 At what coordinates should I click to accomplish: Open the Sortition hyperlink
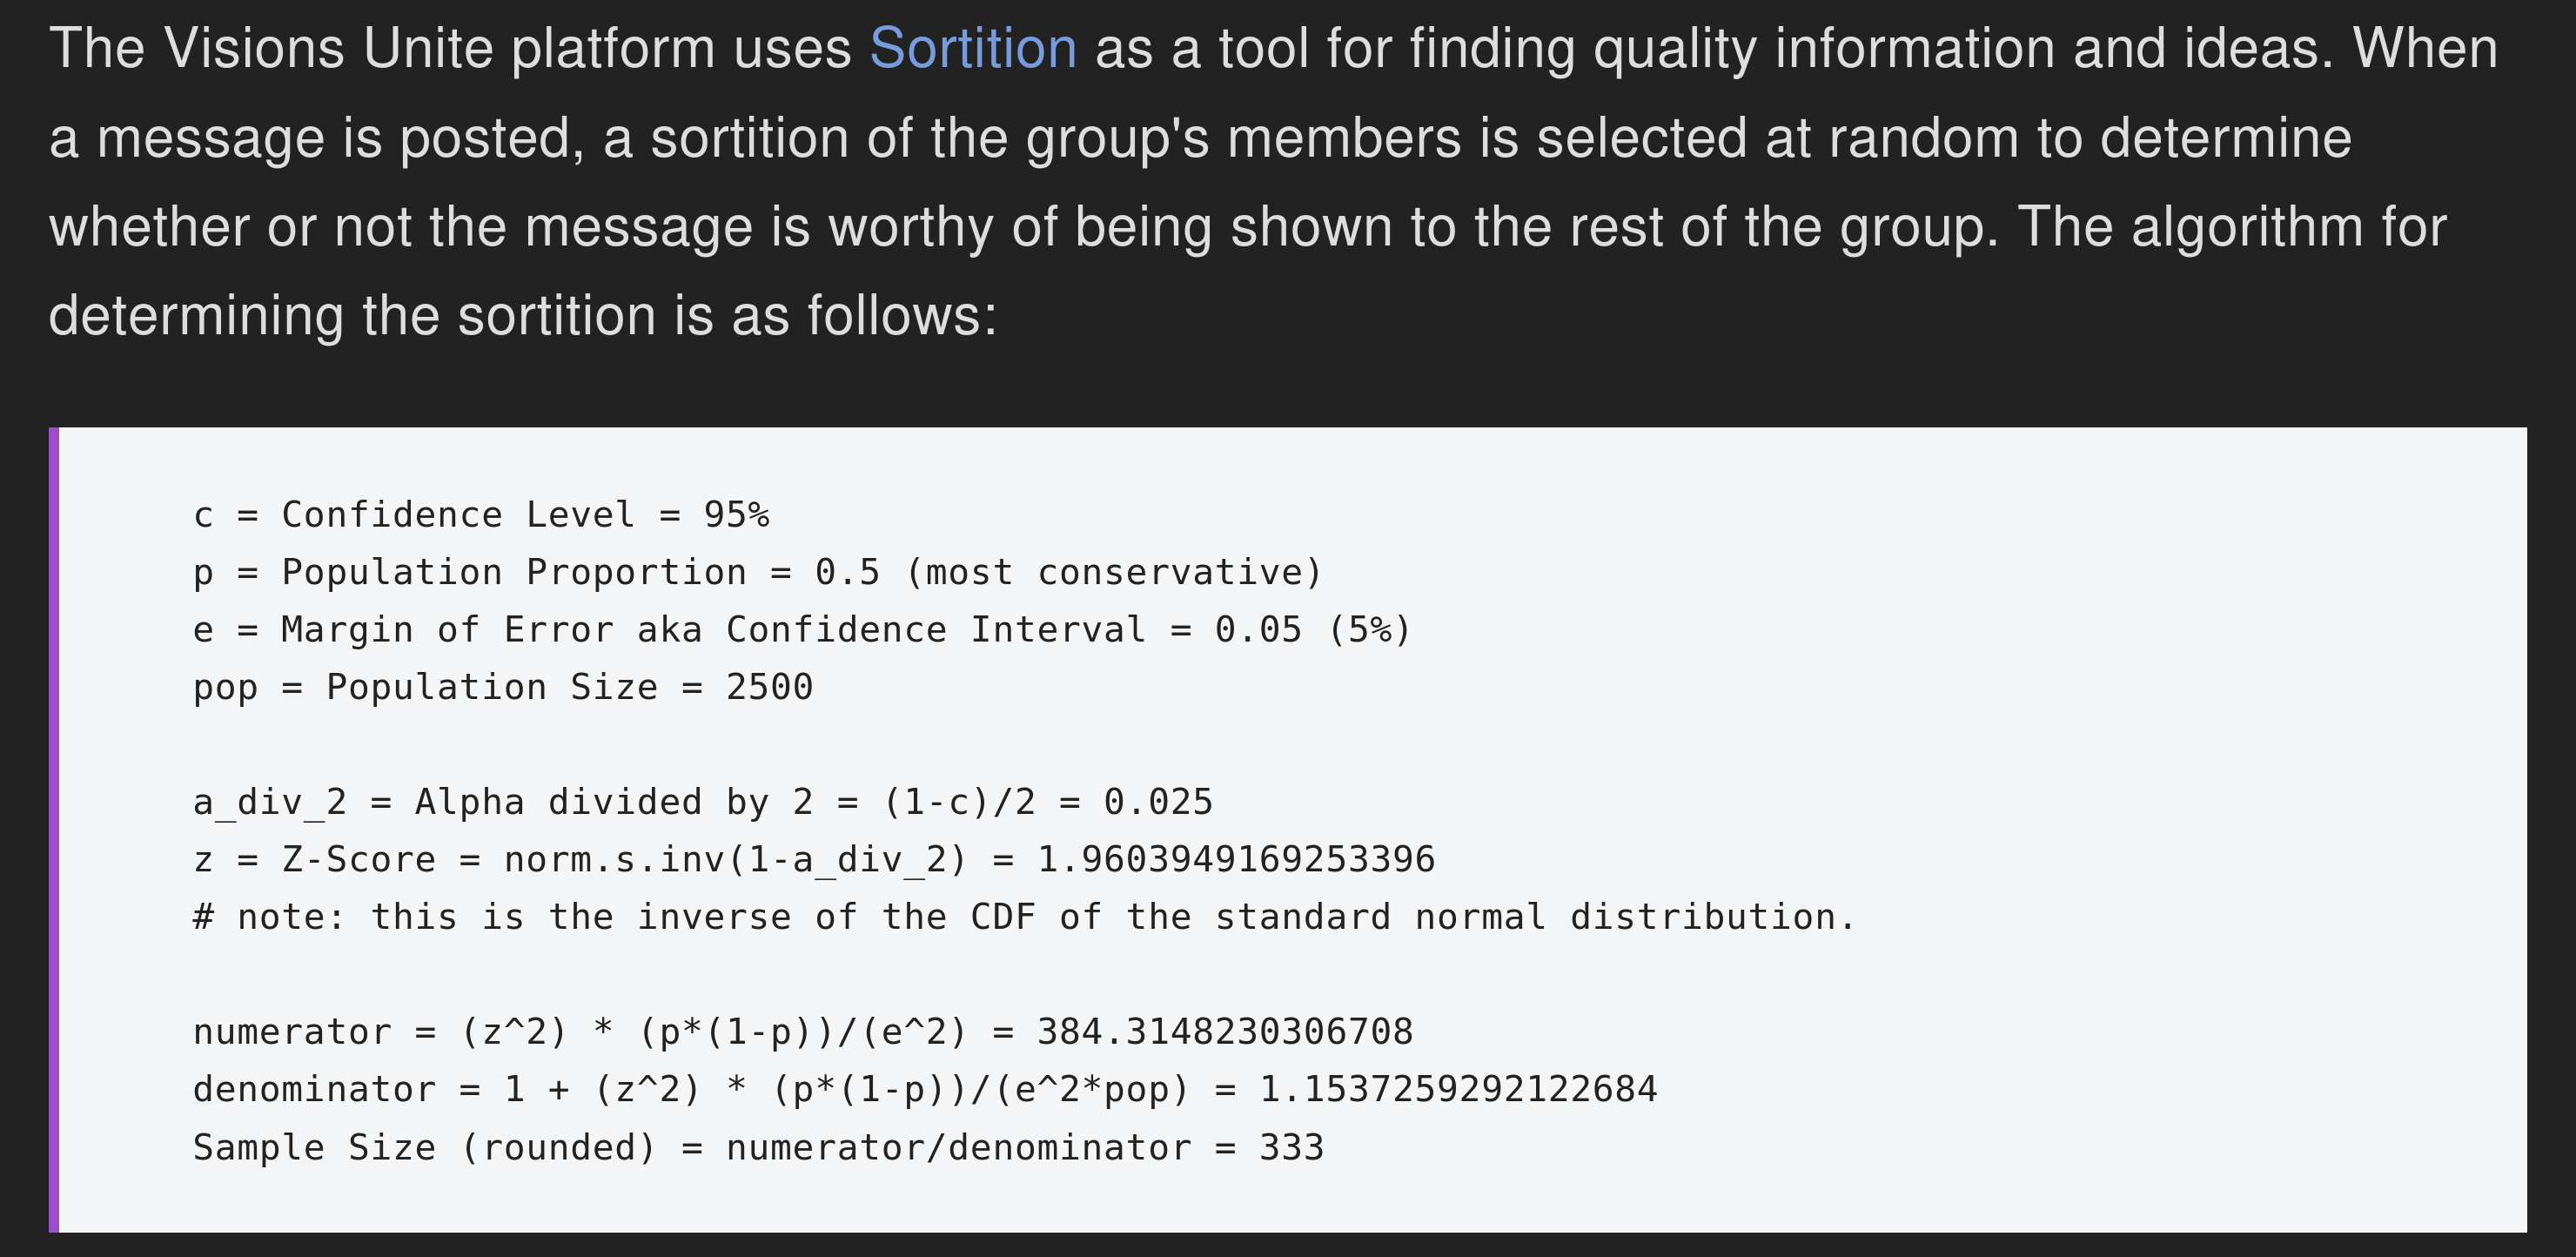coord(972,48)
